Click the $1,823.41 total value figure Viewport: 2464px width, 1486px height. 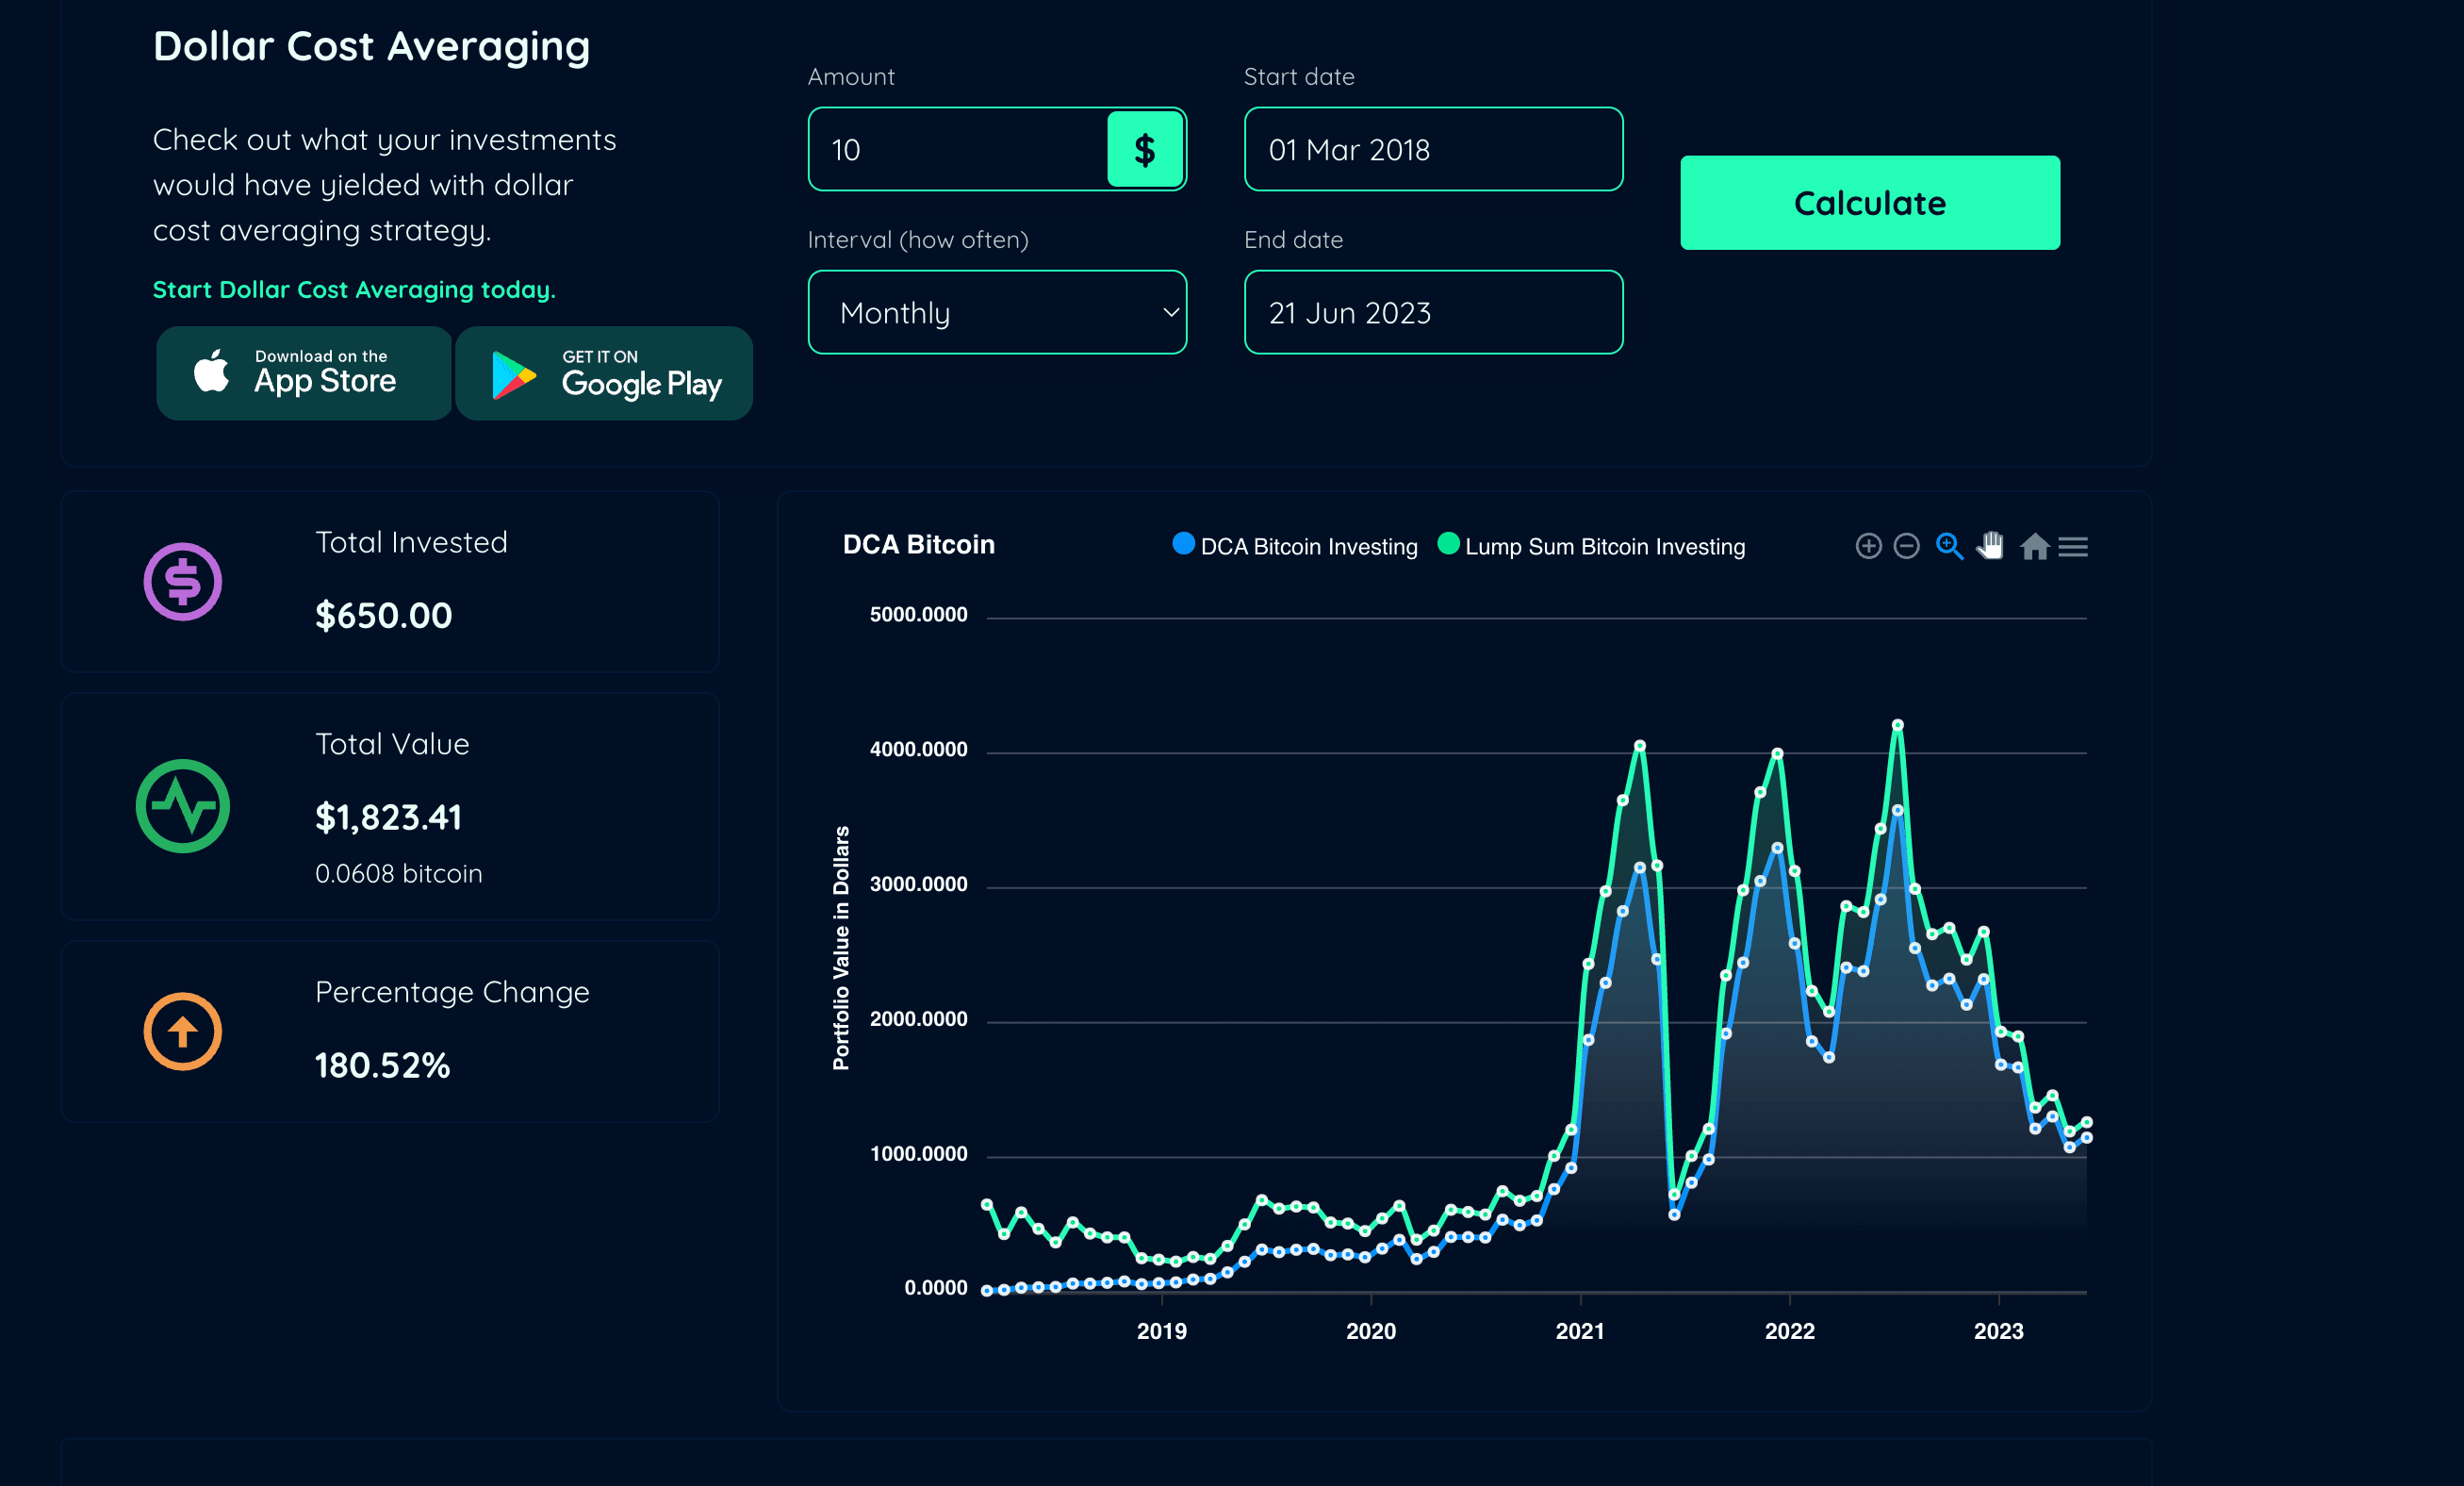388,818
